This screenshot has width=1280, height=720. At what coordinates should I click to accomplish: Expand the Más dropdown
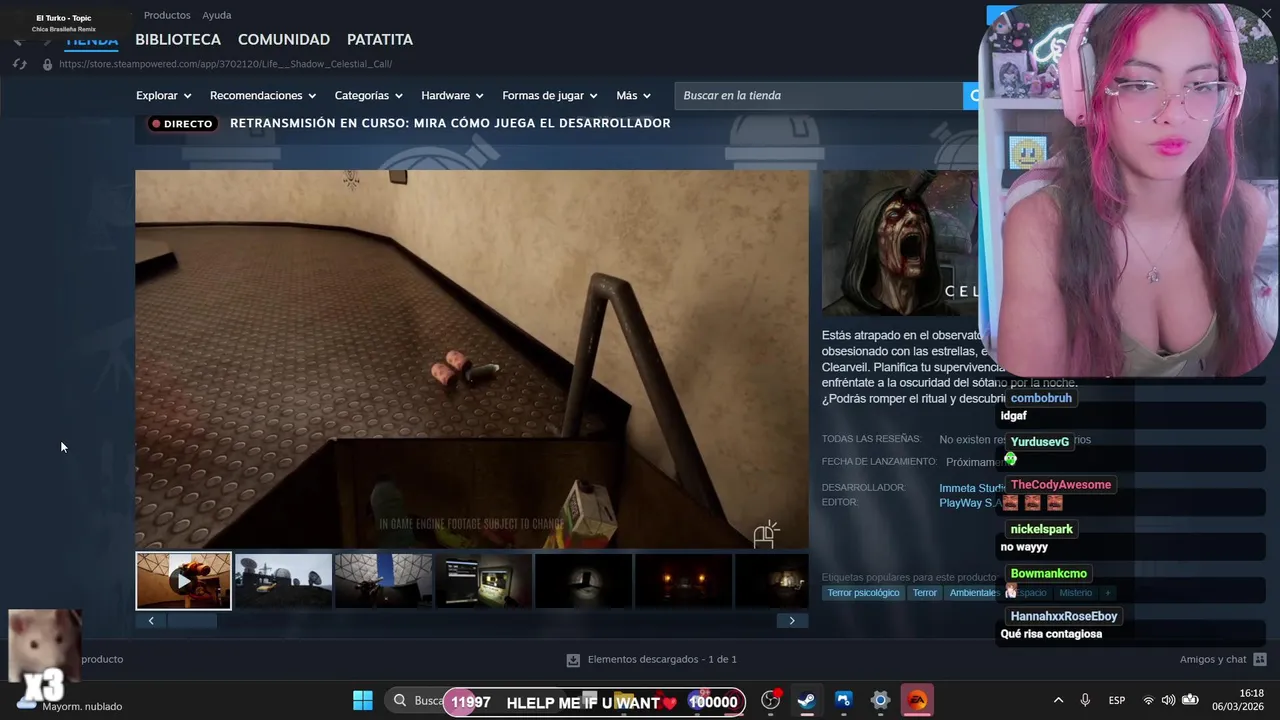click(x=633, y=96)
